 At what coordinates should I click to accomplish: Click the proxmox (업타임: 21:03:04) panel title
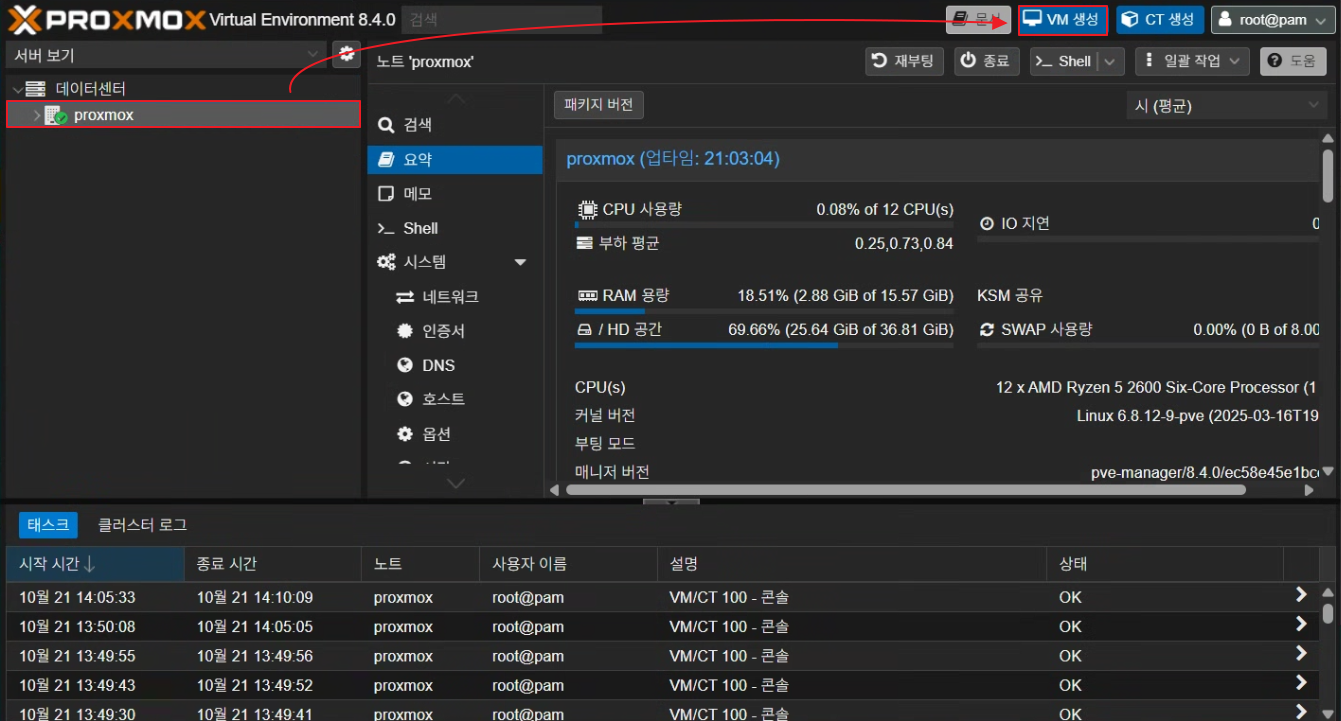point(673,159)
